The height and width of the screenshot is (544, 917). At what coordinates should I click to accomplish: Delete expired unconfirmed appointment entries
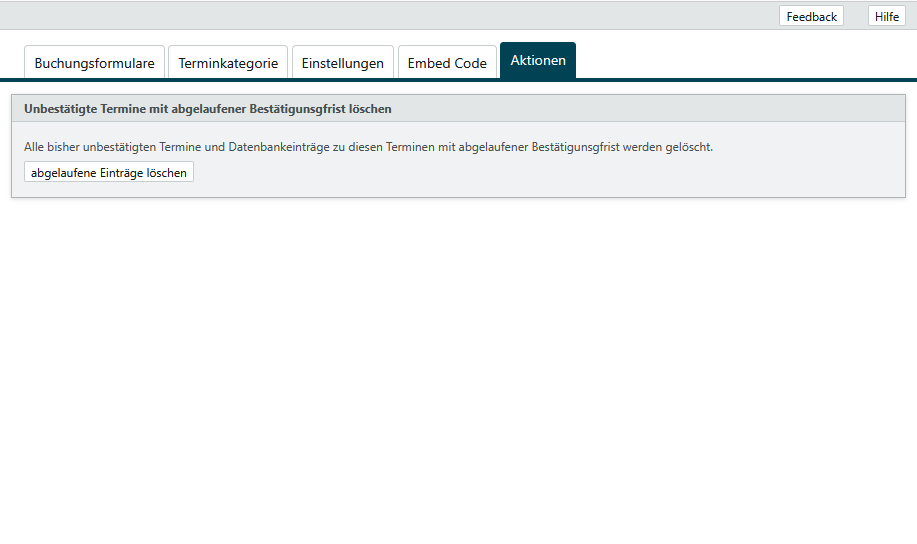pyautogui.click(x=109, y=172)
